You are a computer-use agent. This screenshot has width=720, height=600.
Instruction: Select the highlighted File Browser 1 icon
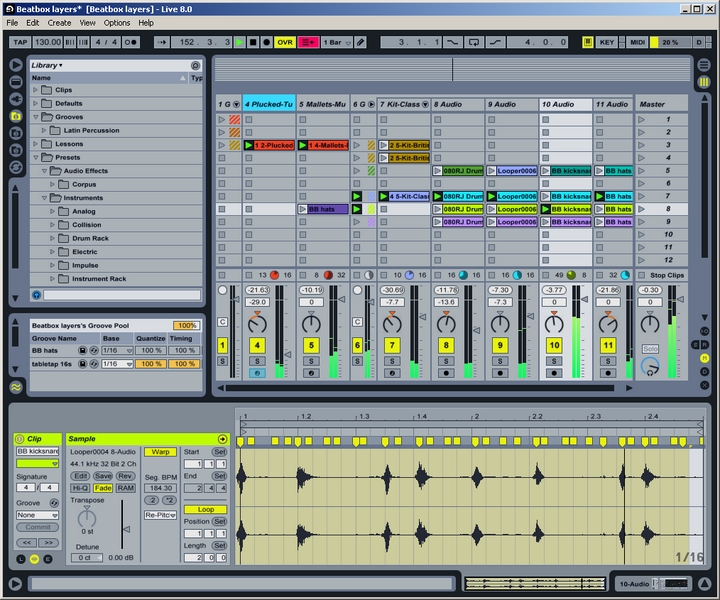[16, 116]
